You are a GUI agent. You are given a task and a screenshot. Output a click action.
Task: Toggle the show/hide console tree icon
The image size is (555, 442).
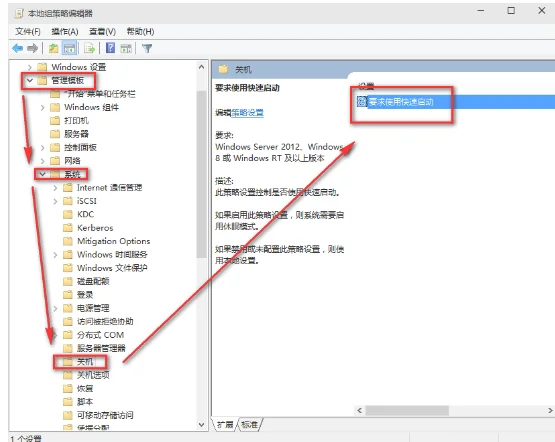point(69,48)
